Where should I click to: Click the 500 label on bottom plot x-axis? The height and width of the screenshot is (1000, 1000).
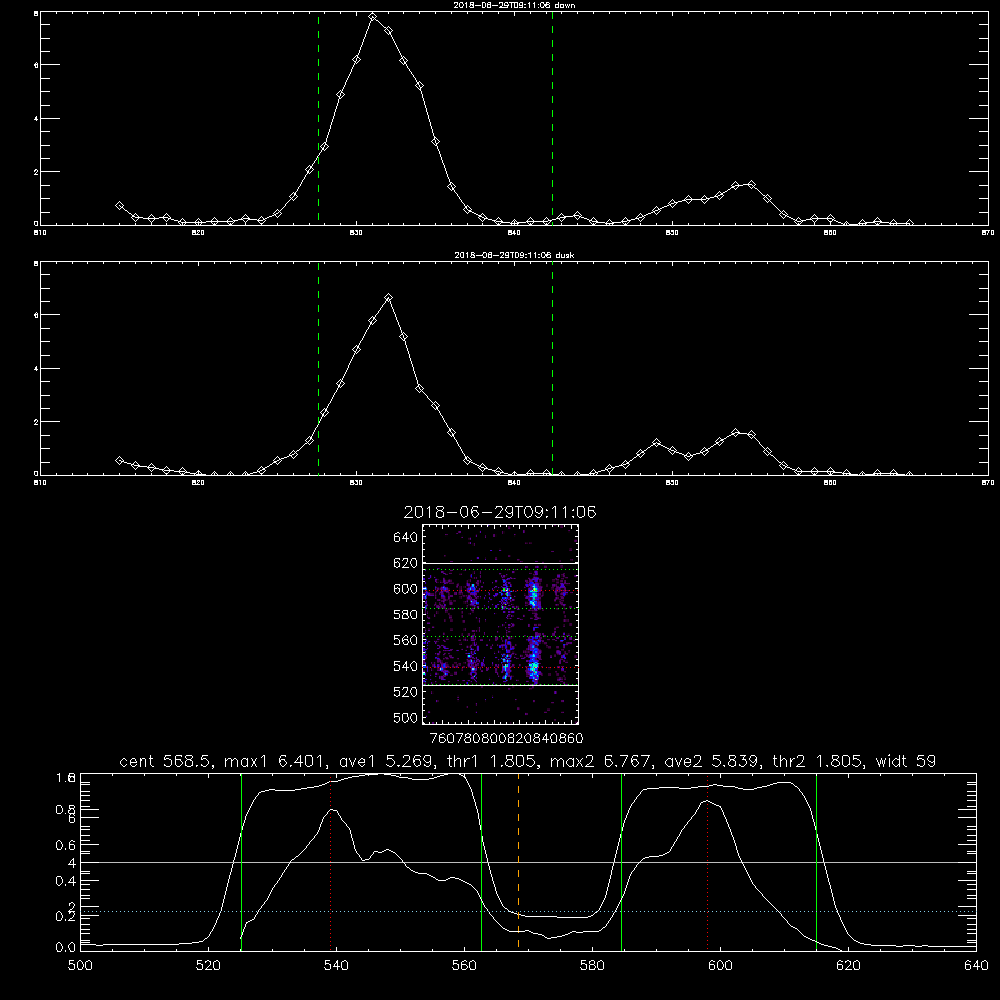point(80,966)
